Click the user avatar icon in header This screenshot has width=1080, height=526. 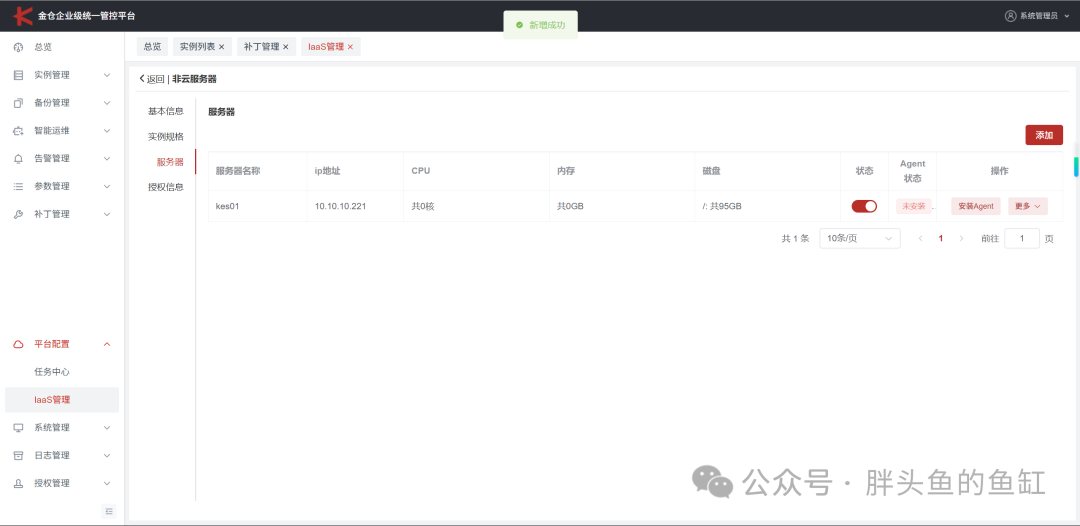click(1010, 16)
